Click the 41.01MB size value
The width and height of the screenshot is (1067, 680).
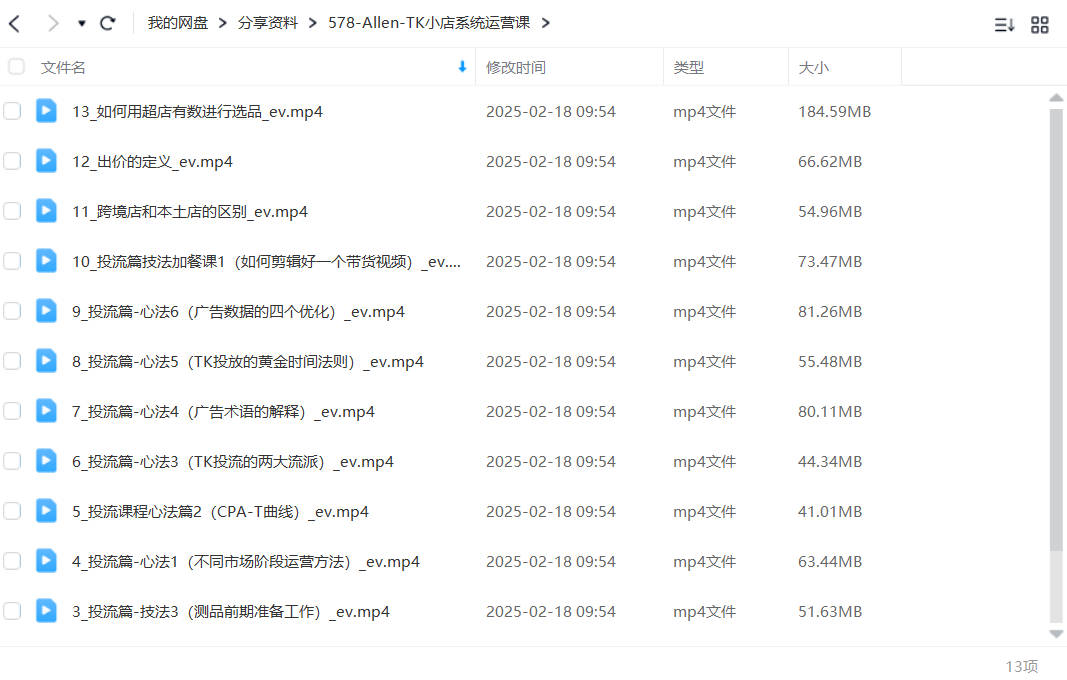pyautogui.click(x=830, y=512)
